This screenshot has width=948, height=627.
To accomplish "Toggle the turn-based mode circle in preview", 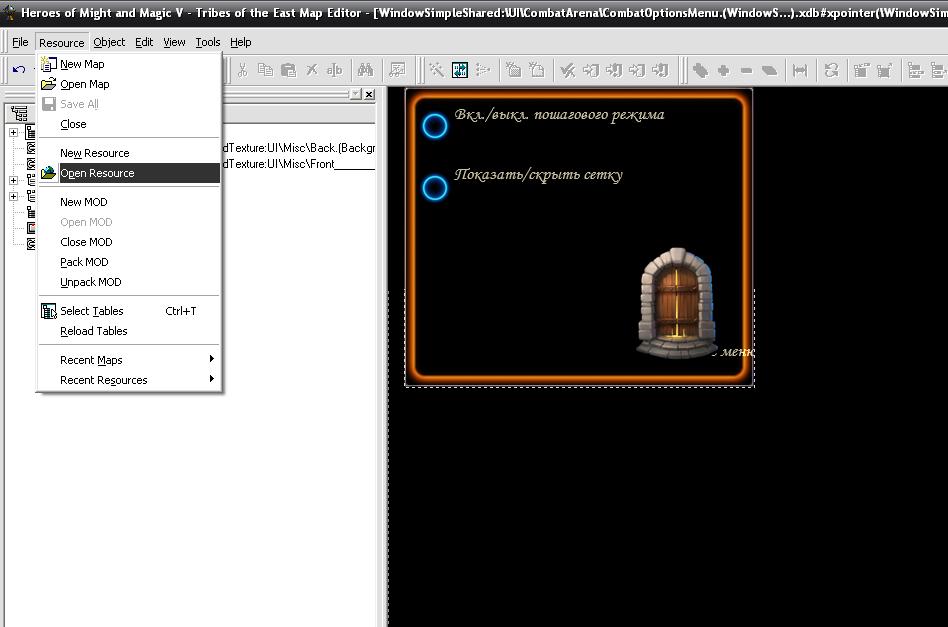I will pyautogui.click(x=434, y=126).
